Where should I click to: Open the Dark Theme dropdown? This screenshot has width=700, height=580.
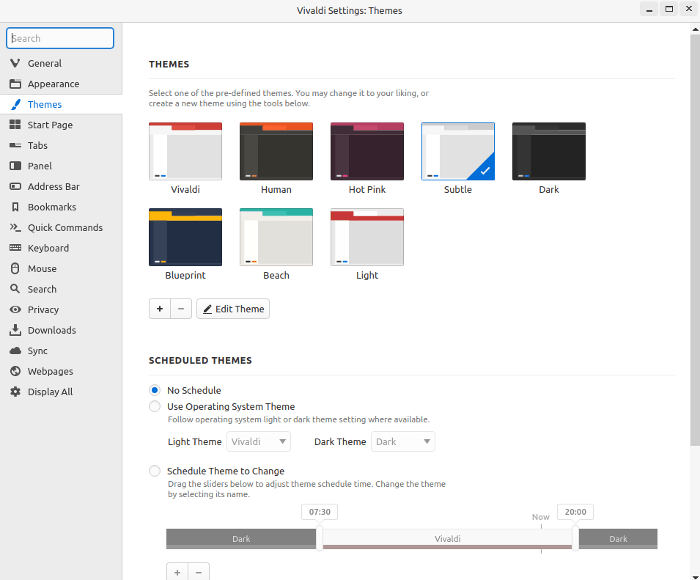tap(403, 442)
